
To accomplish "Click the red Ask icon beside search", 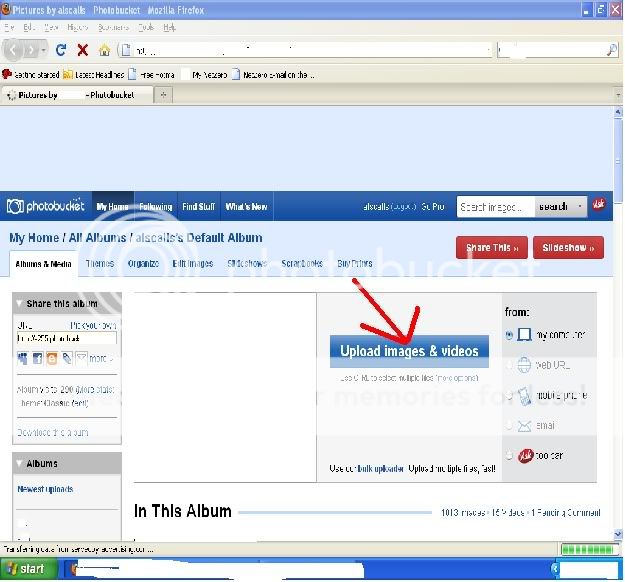I will [x=599, y=205].
